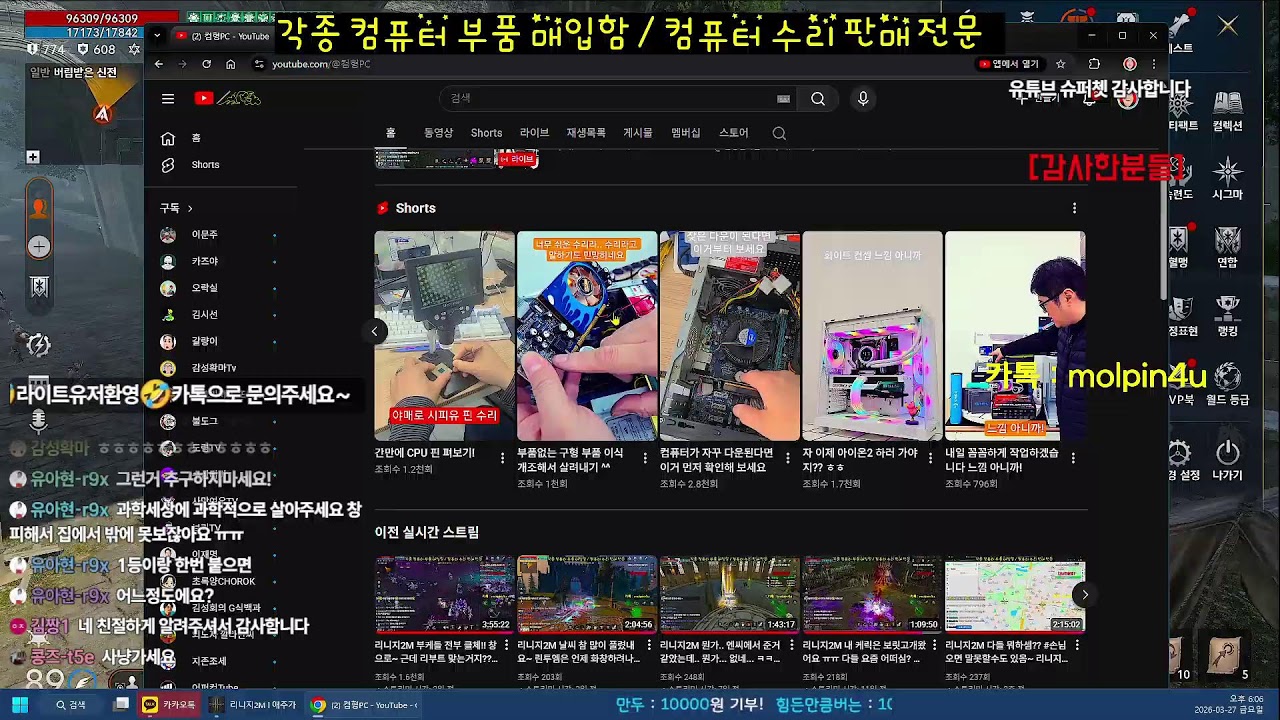The image size is (1280, 720).
Task: Expand the 구독 subscriptions list
Action: 176,208
